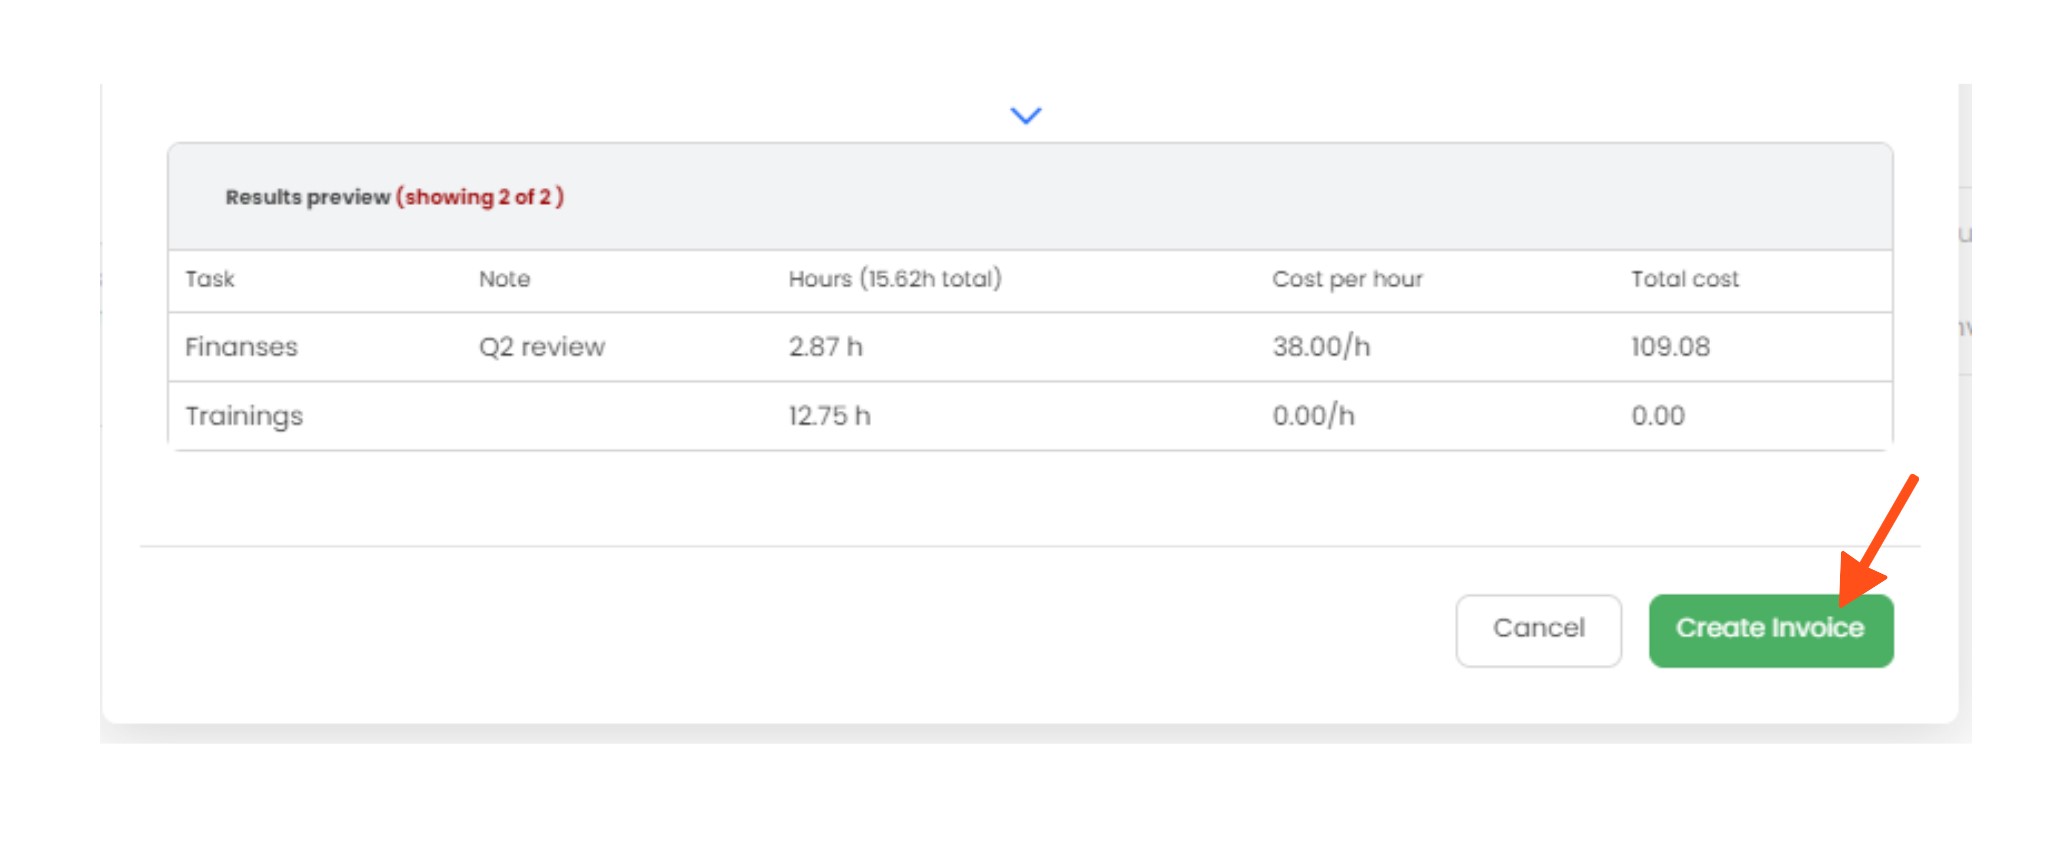Click the Q2 review note cell
Viewport: 2063px width, 868px height.
tap(541, 347)
